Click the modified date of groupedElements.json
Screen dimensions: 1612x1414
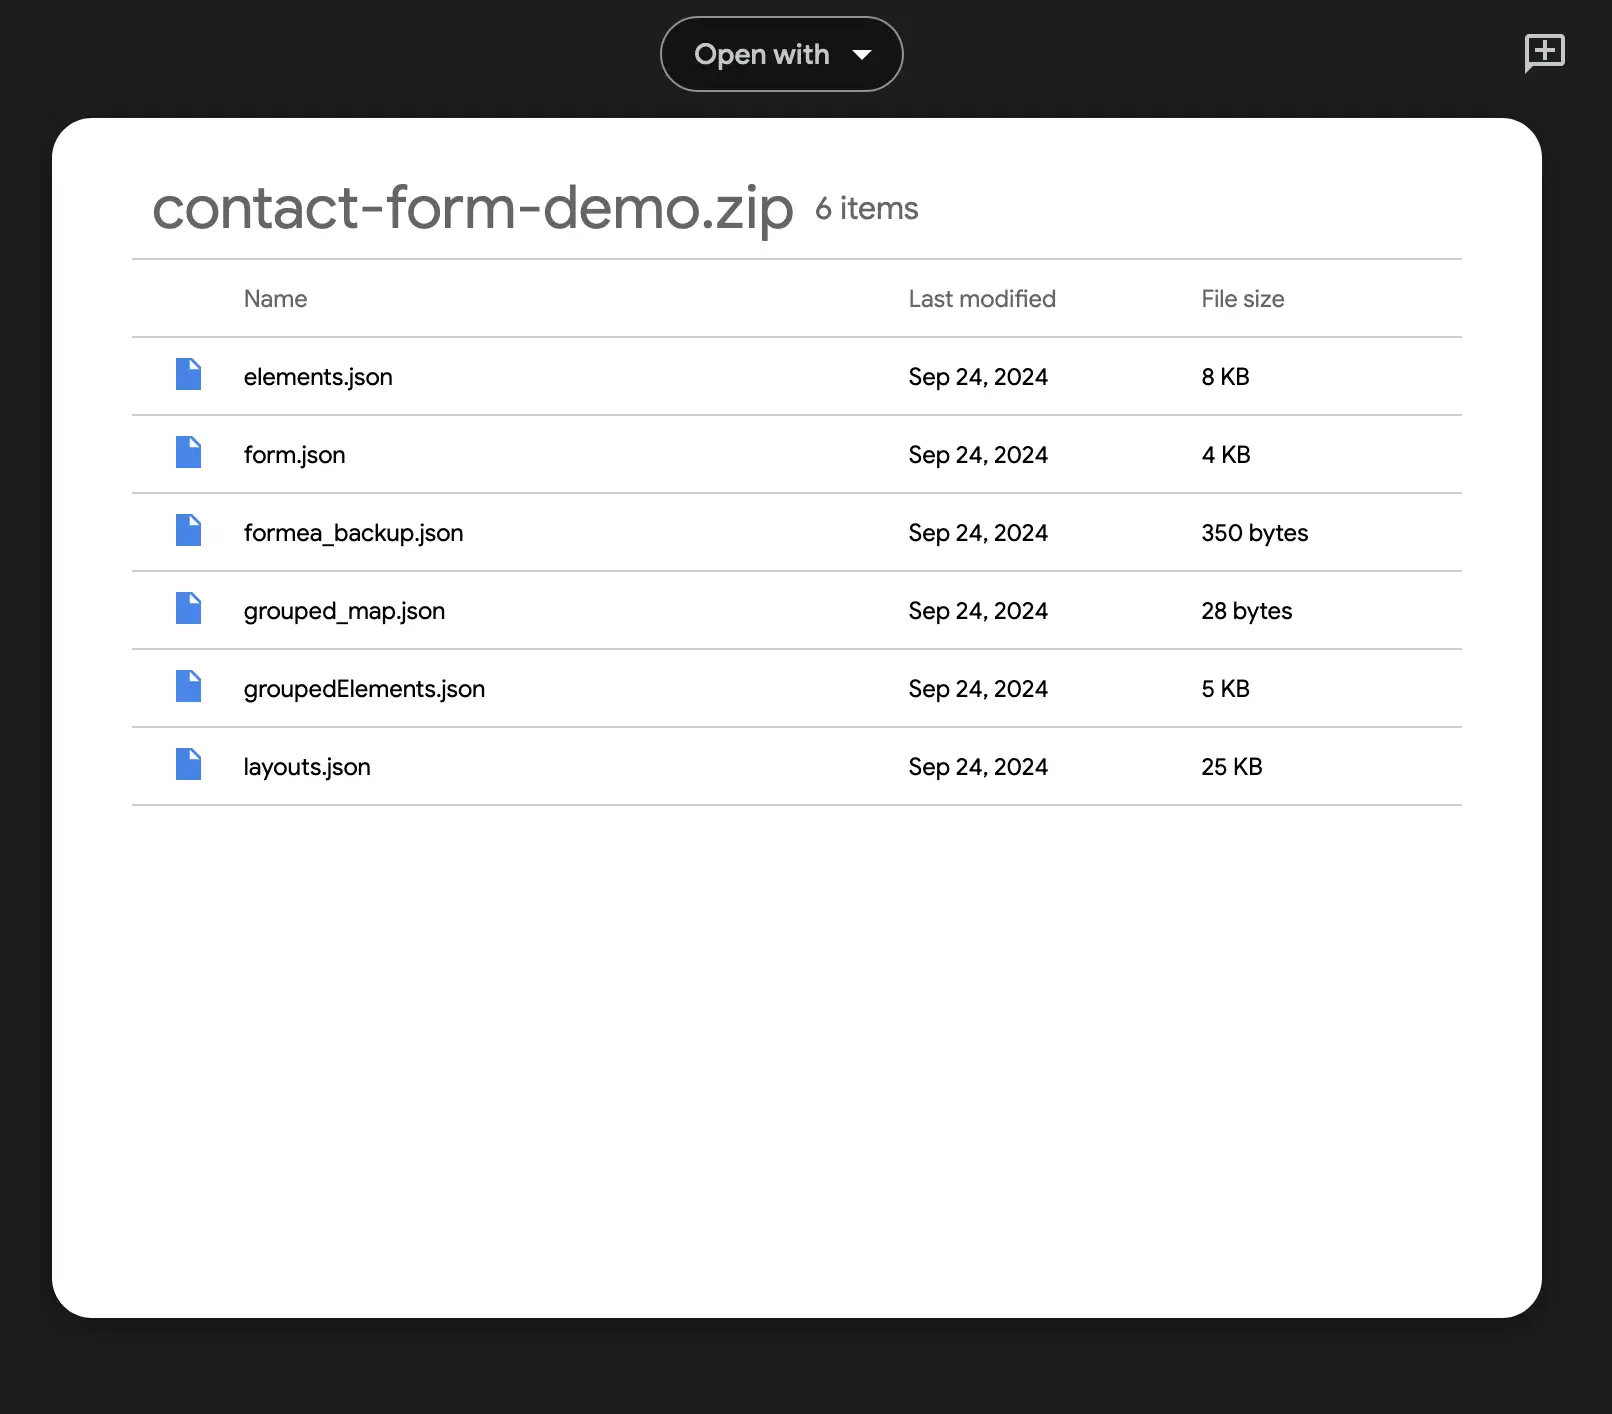[978, 689]
